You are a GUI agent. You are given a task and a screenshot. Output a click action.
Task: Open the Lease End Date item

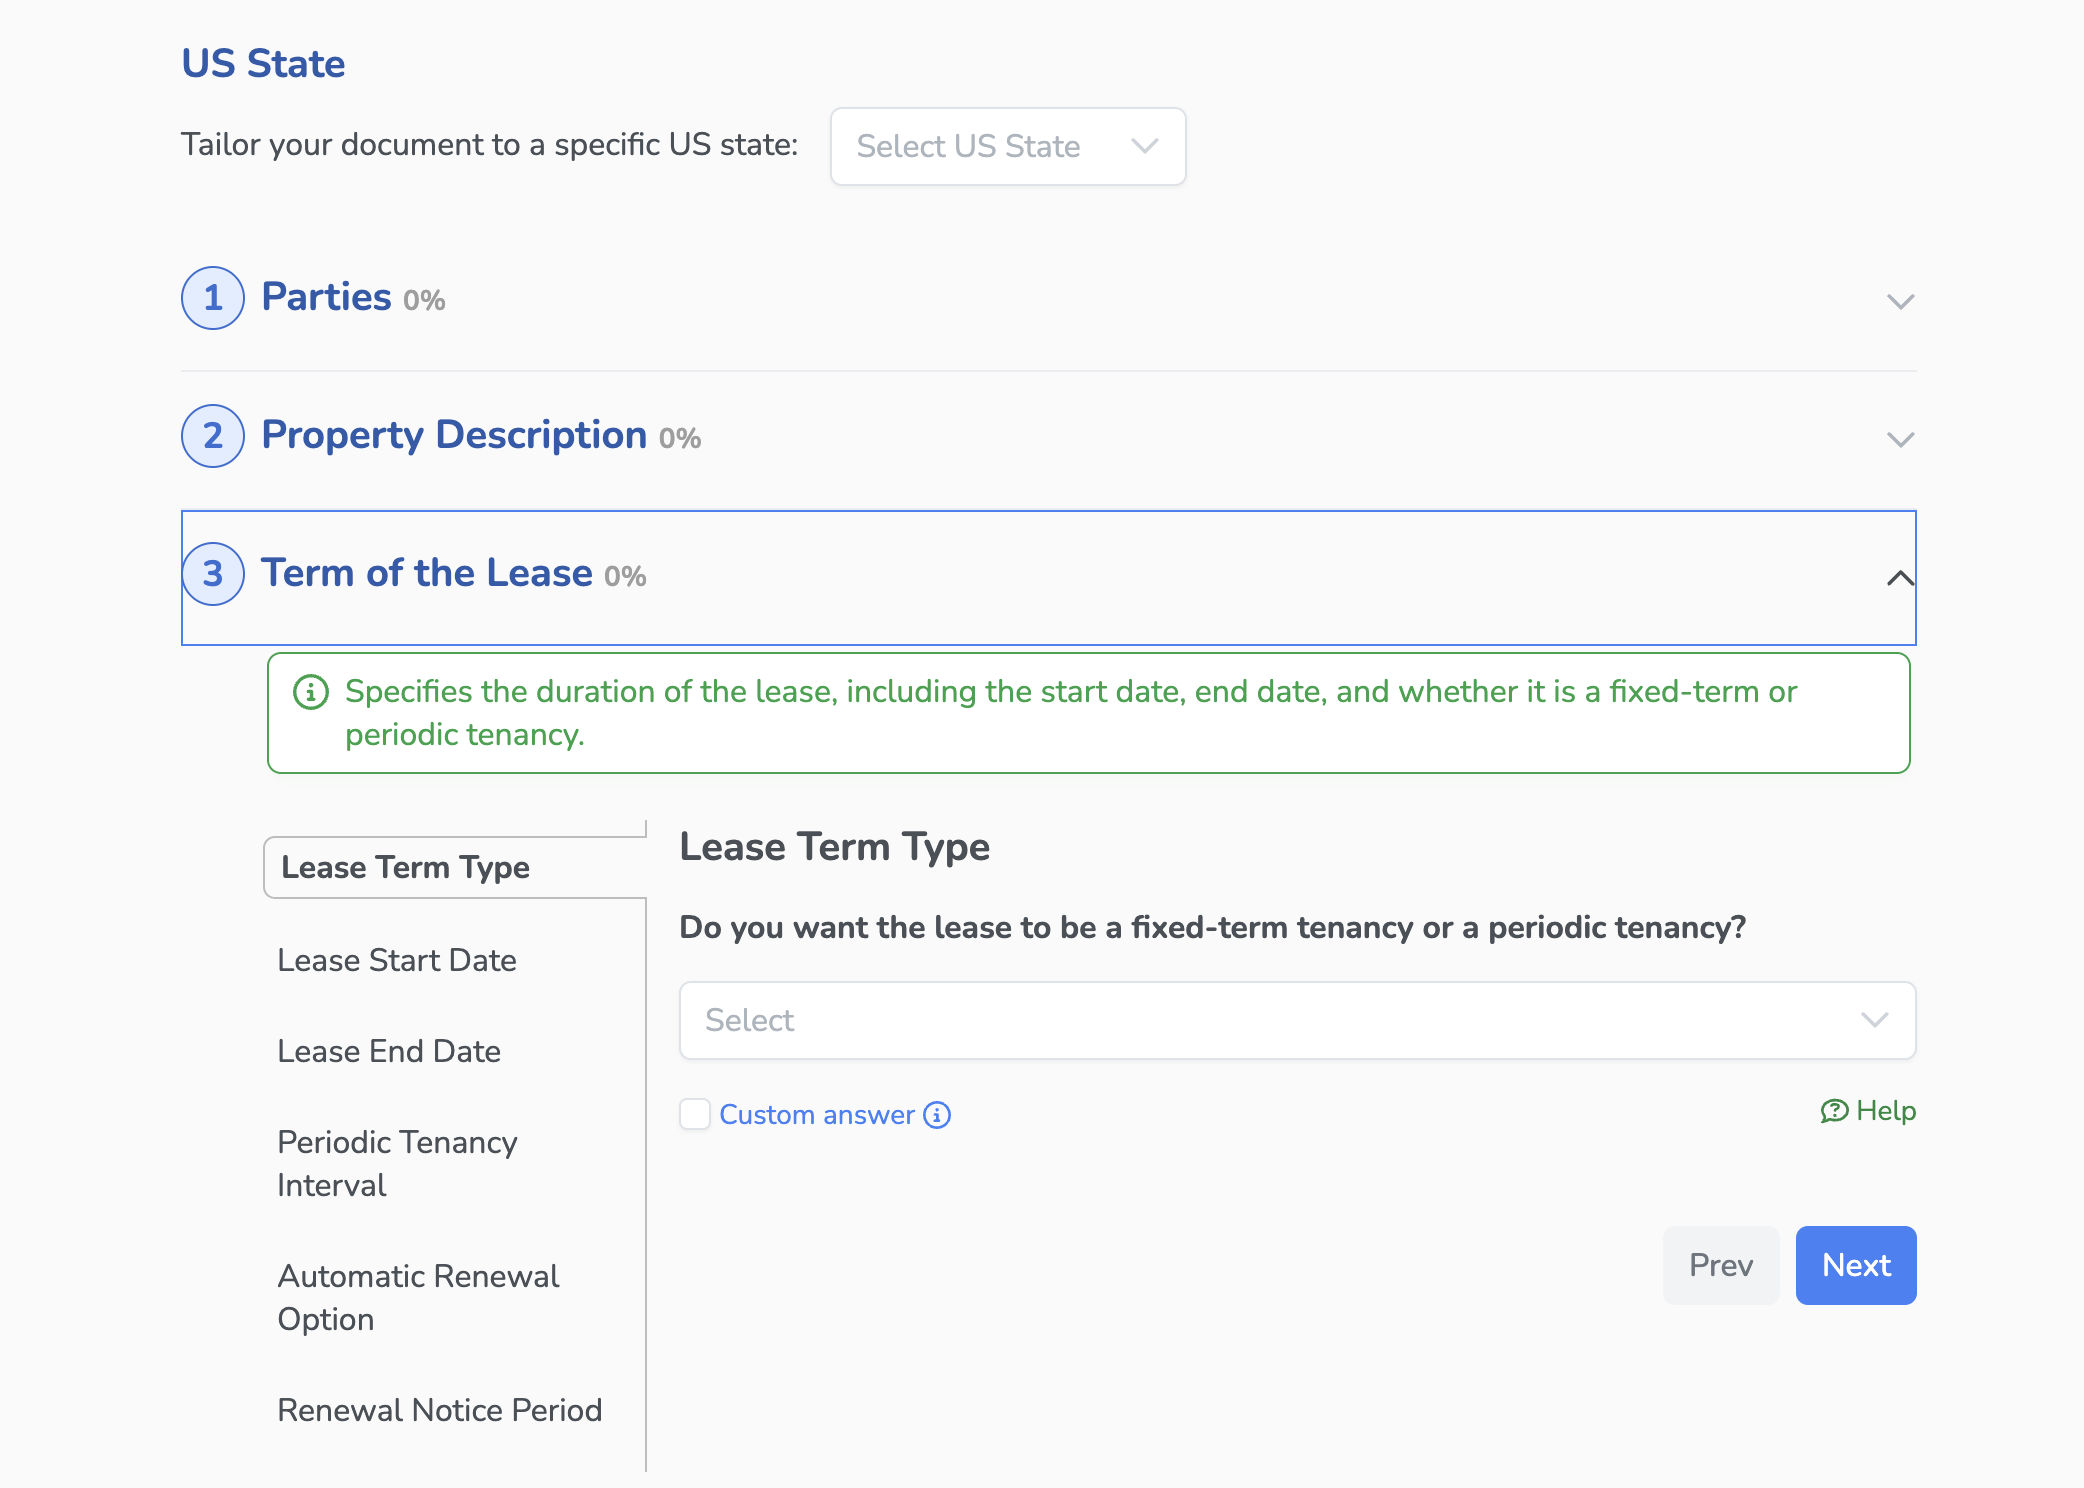(x=389, y=1051)
